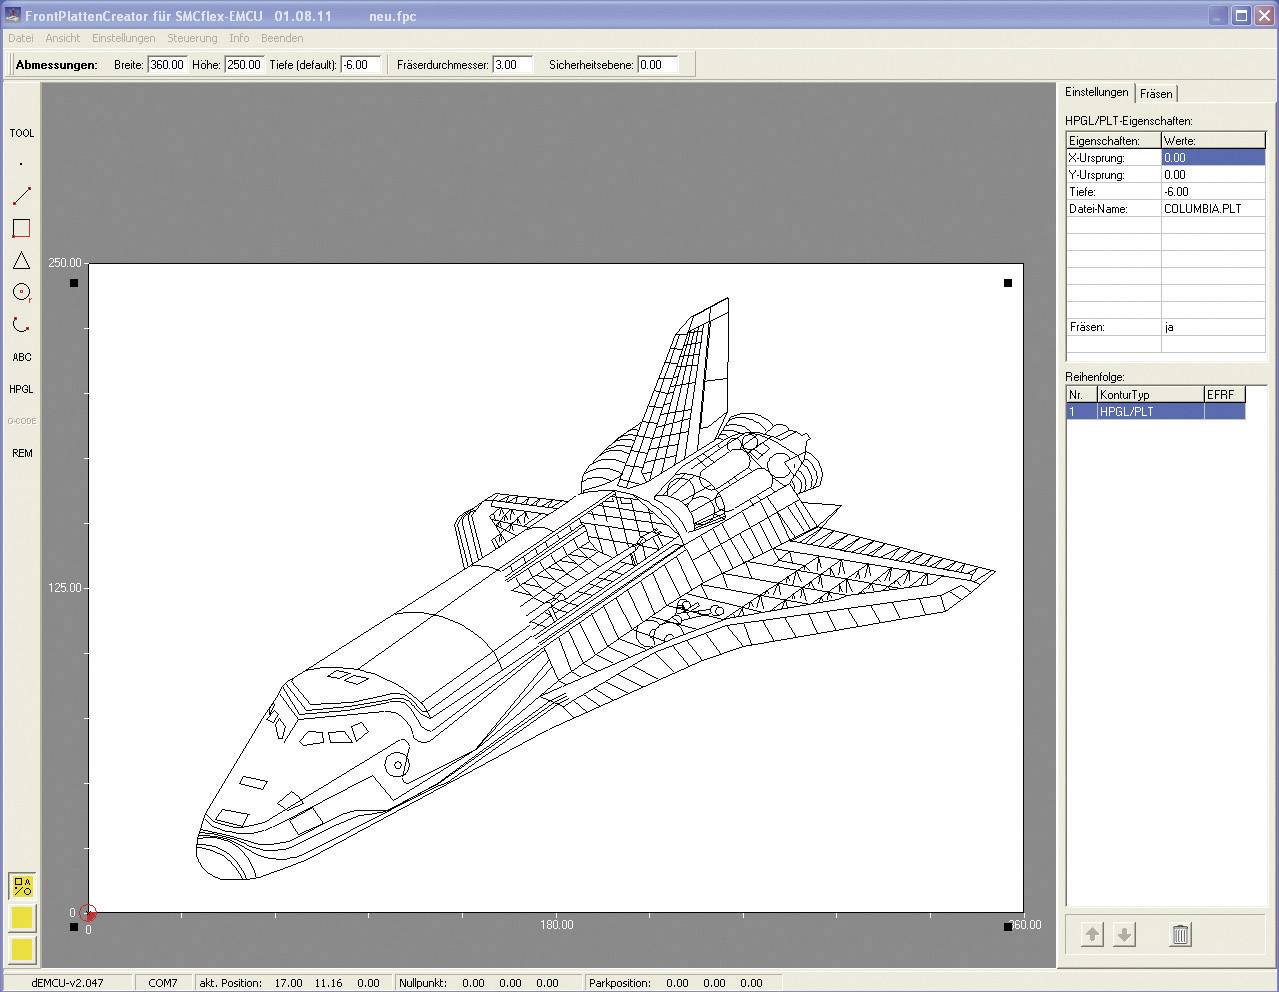Click the KonturTyp column header

tap(1150, 394)
